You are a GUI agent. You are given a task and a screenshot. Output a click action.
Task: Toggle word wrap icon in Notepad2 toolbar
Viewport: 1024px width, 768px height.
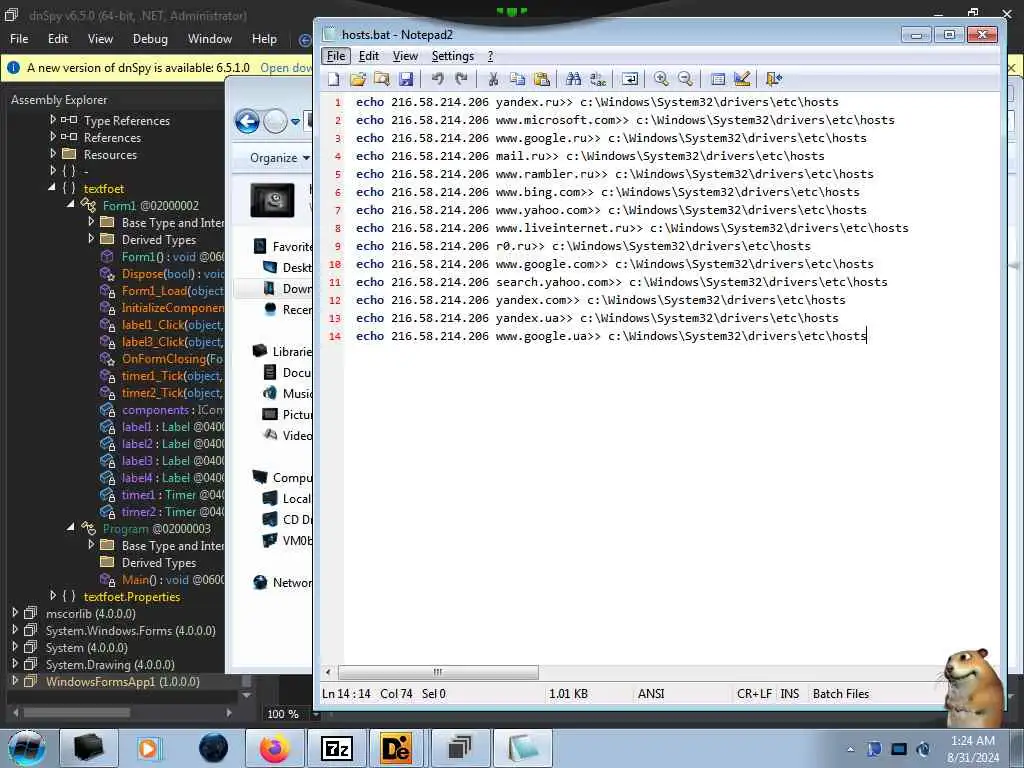pyautogui.click(x=630, y=79)
